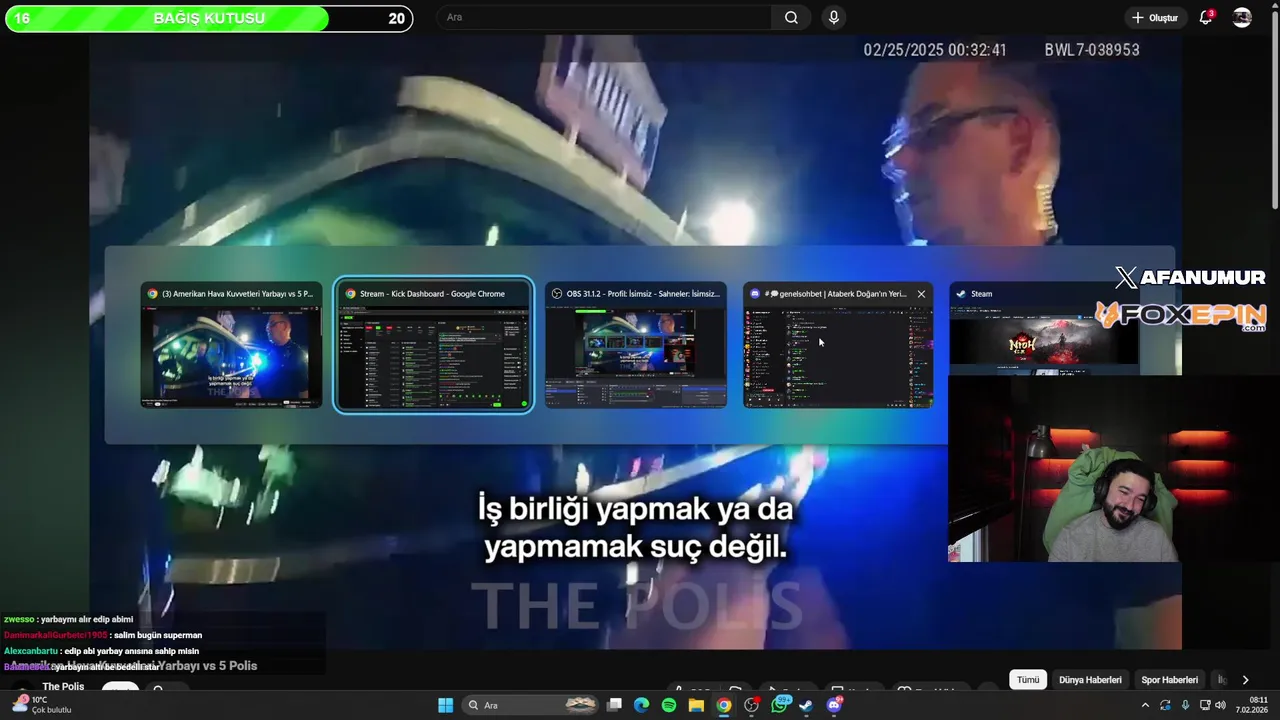Show more chips with right arrow

pos(1245,680)
